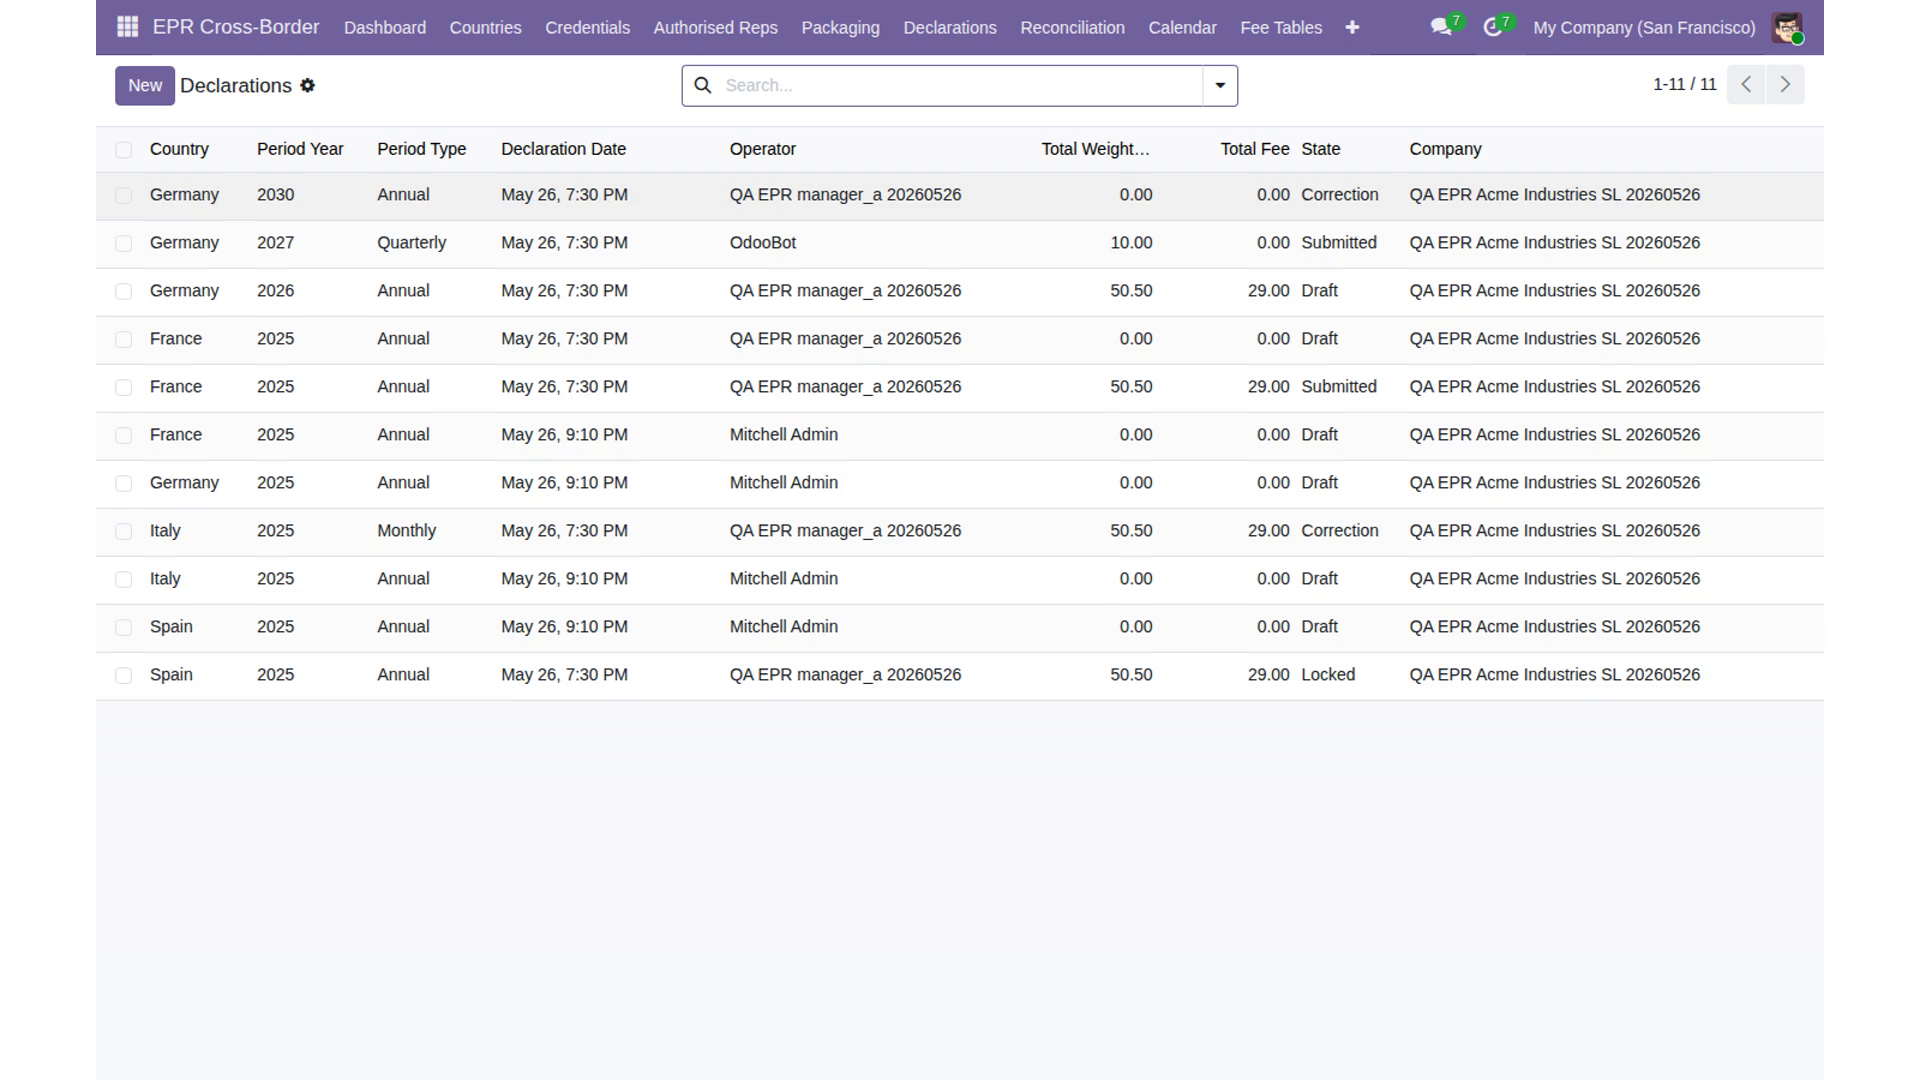Create a New declaration

[145, 85]
